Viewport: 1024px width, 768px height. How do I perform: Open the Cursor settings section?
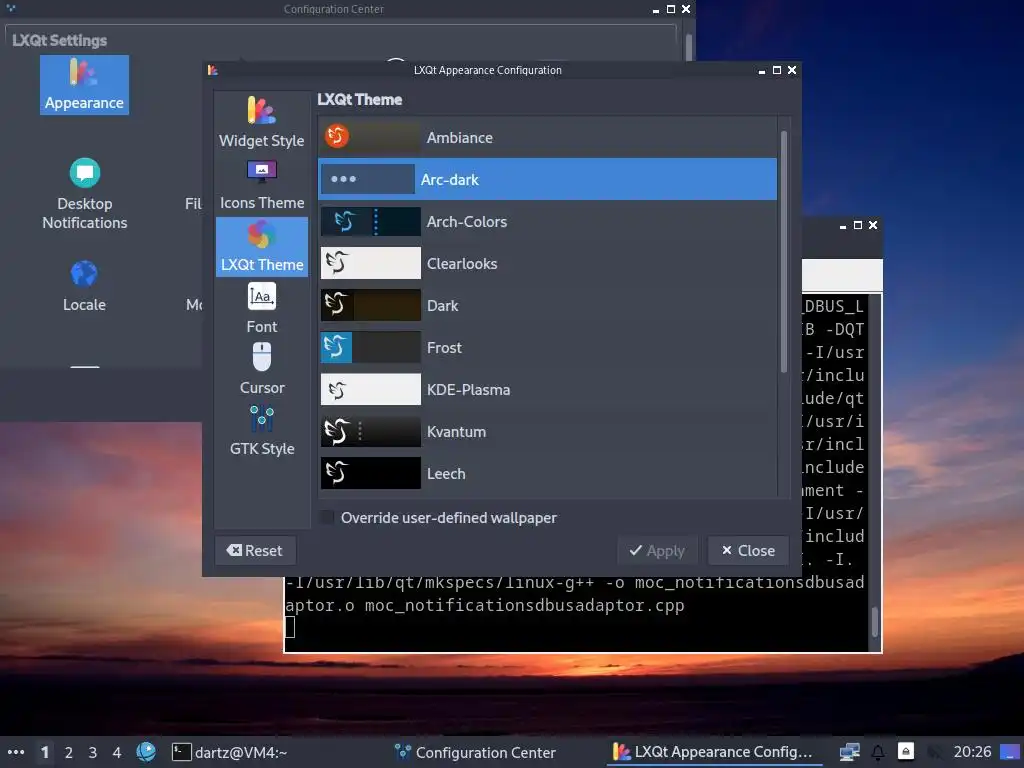pyautogui.click(x=261, y=369)
